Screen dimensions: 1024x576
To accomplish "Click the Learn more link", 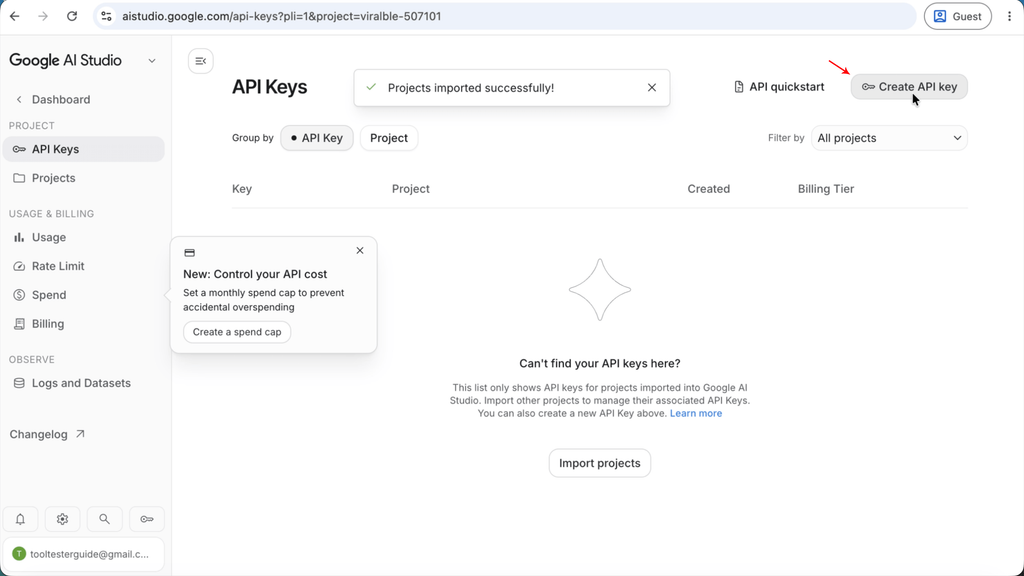I will click(696, 413).
